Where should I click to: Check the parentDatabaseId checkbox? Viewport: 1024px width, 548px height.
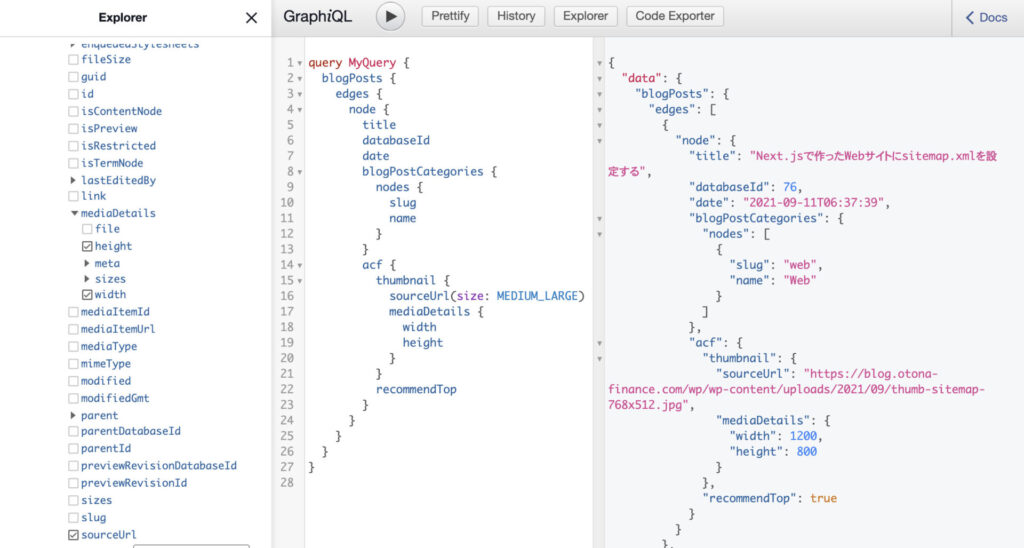point(73,431)
